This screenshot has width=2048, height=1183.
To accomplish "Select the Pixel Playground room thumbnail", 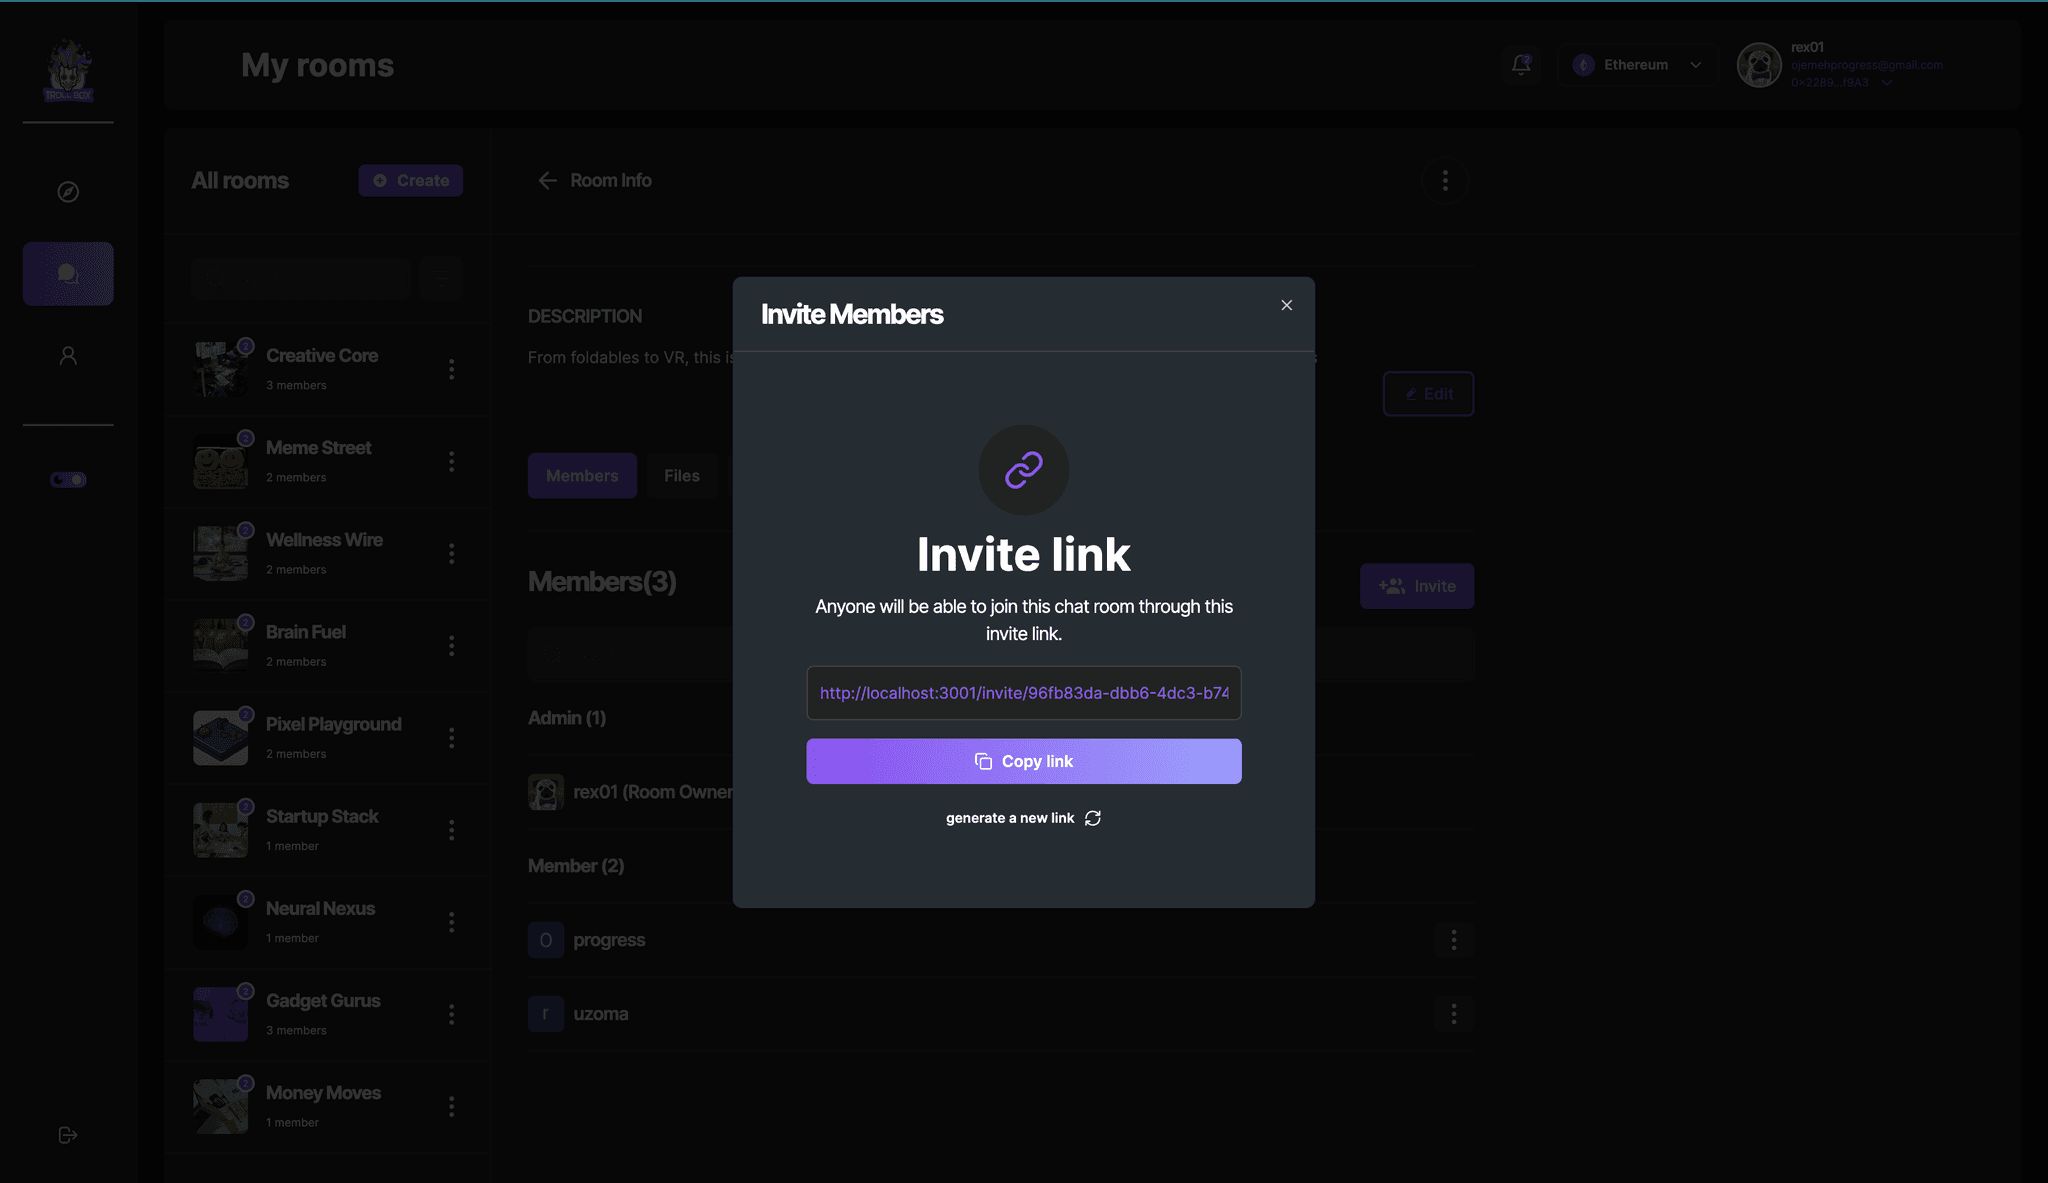I will tap(221, 738).
